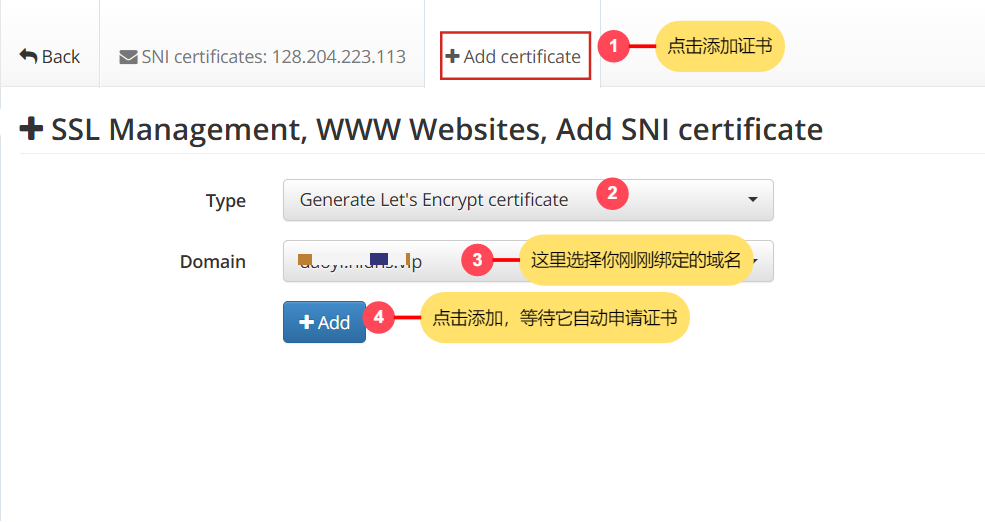Click the yellow callout "这里选择你刚刚绑定的域名"
Screen dimensions: 985x522
tap(636, 261)
